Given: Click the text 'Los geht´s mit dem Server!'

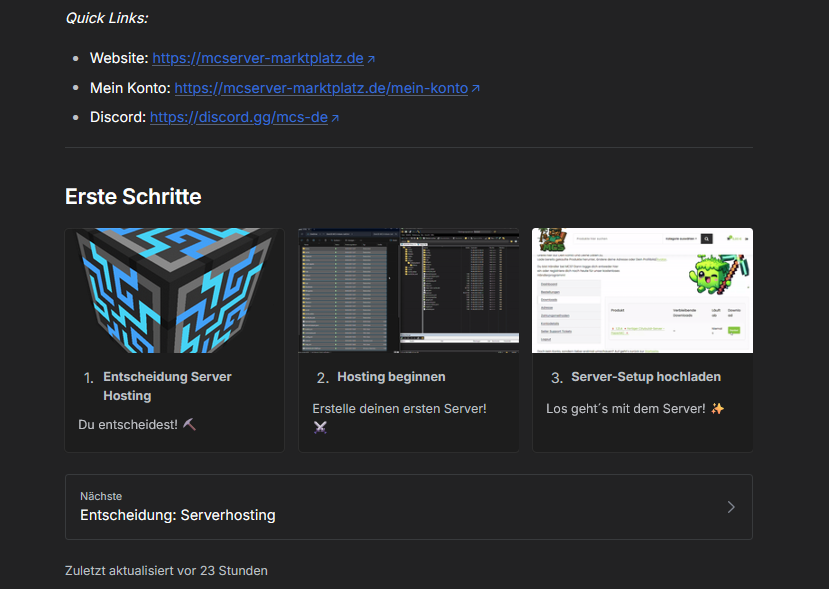Looking at the screenshot, I should (x=625, y=409).
